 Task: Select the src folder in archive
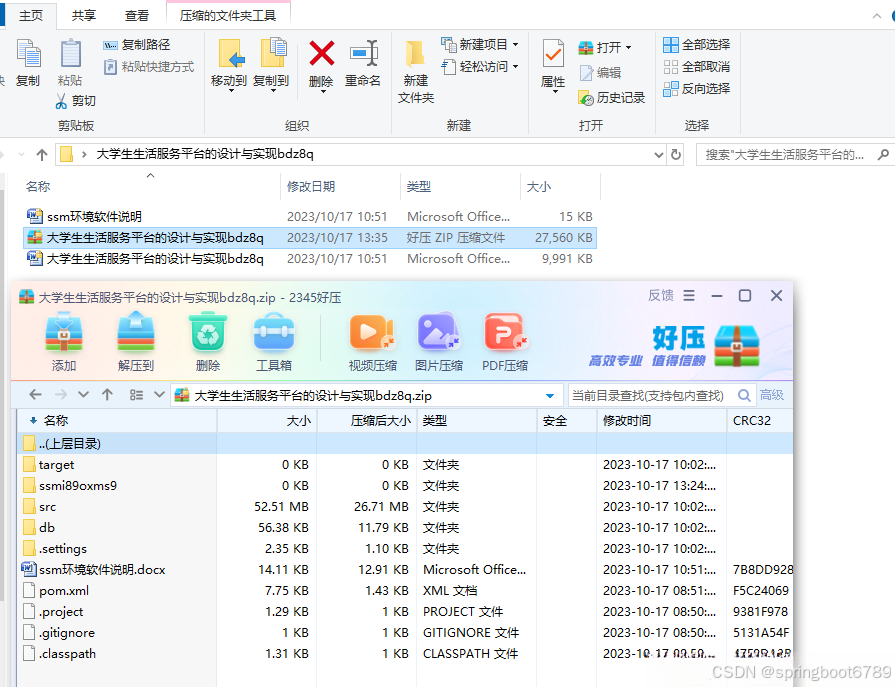tap(405, 507)
